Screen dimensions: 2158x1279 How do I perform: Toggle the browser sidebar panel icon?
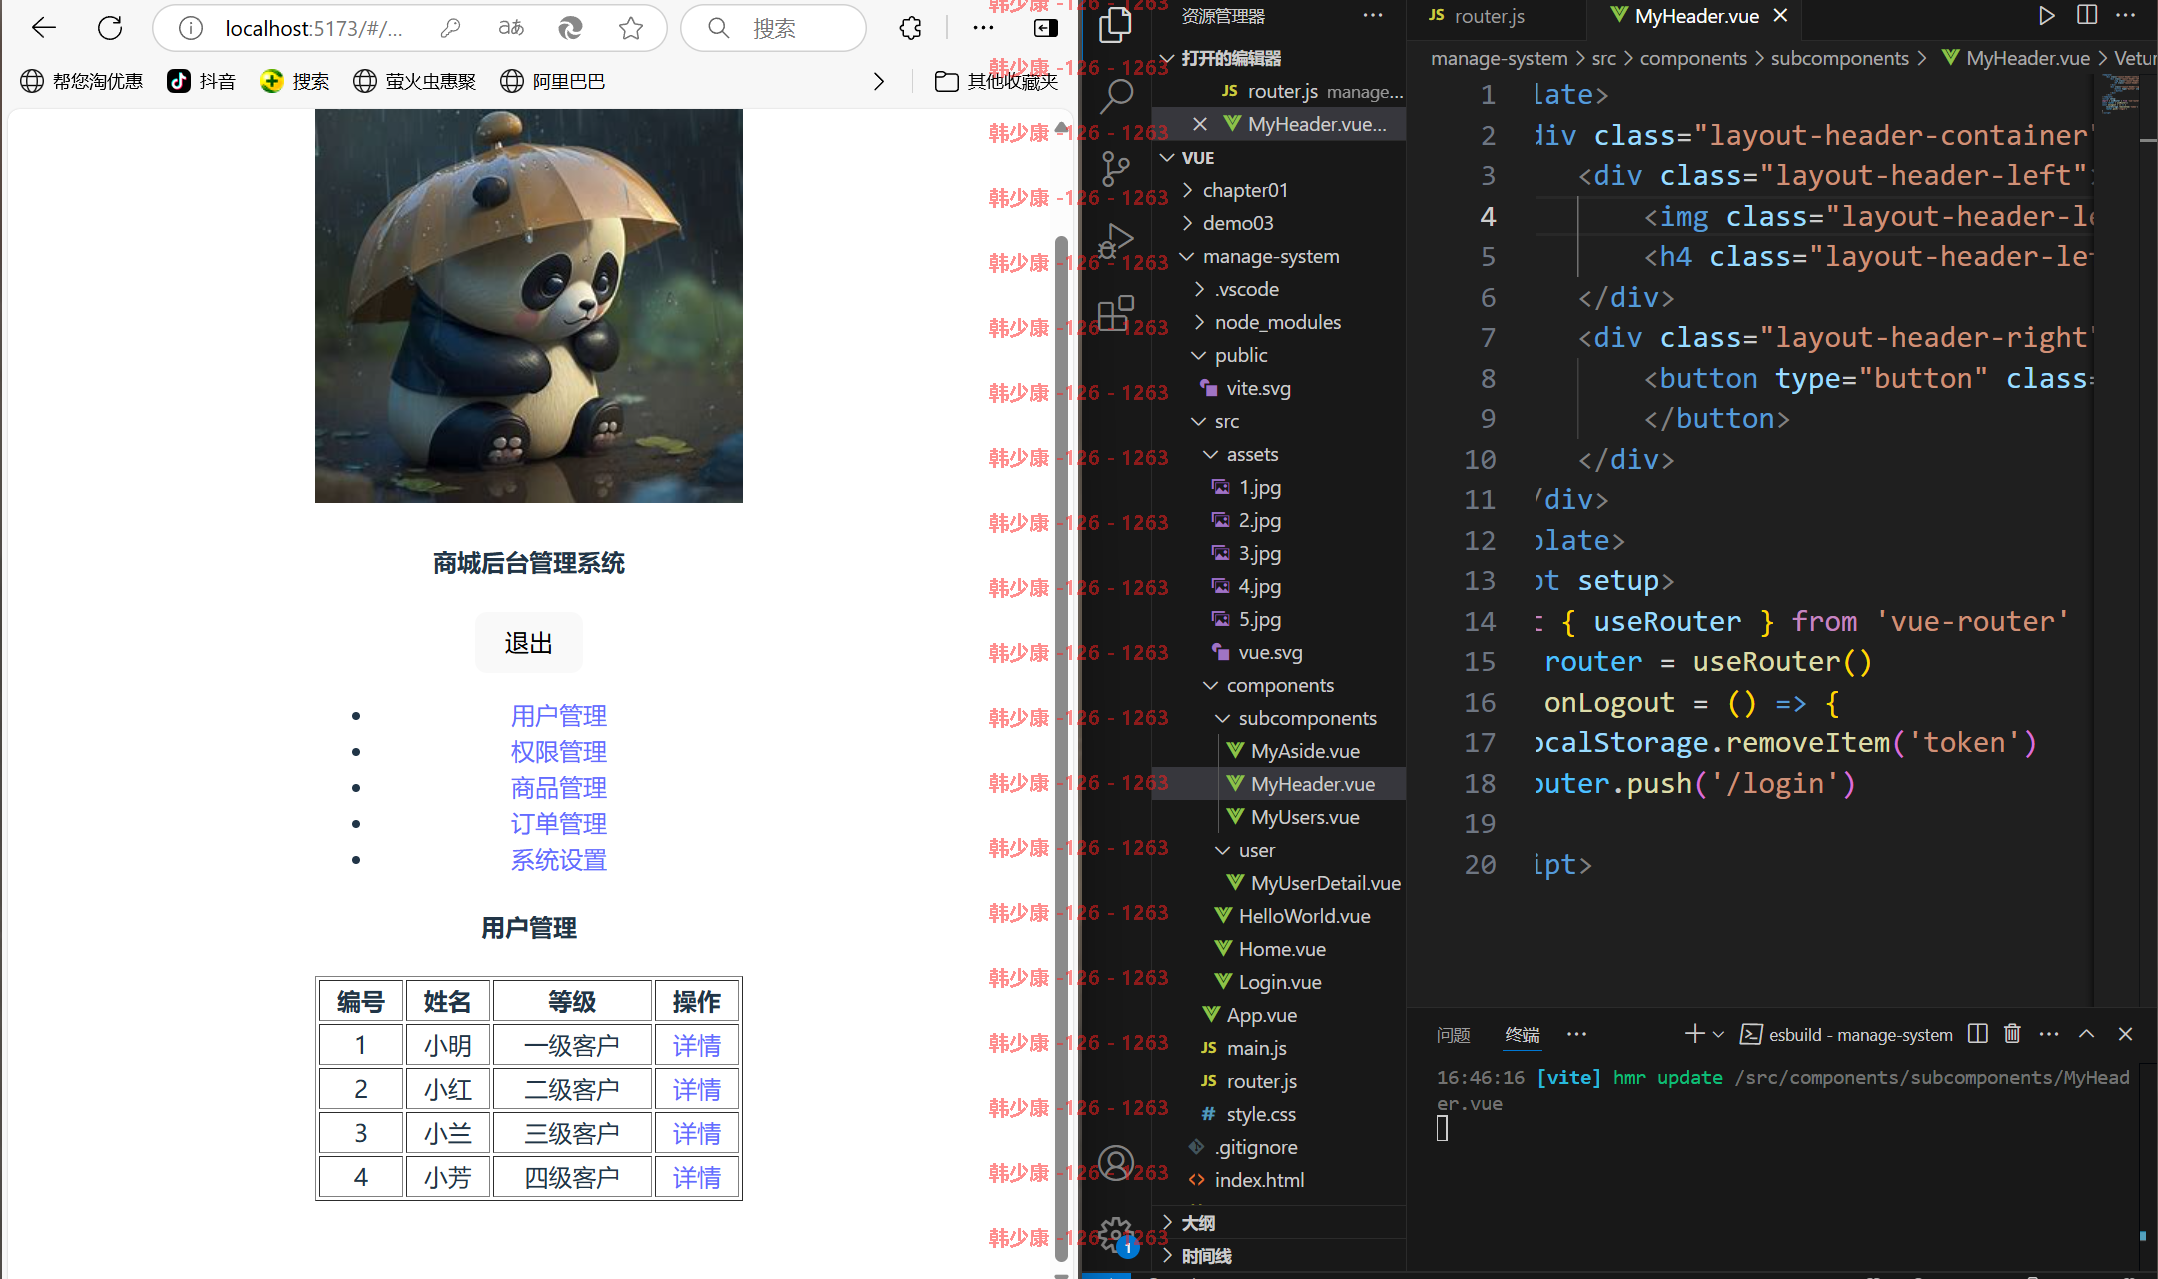coord(1045,28)
